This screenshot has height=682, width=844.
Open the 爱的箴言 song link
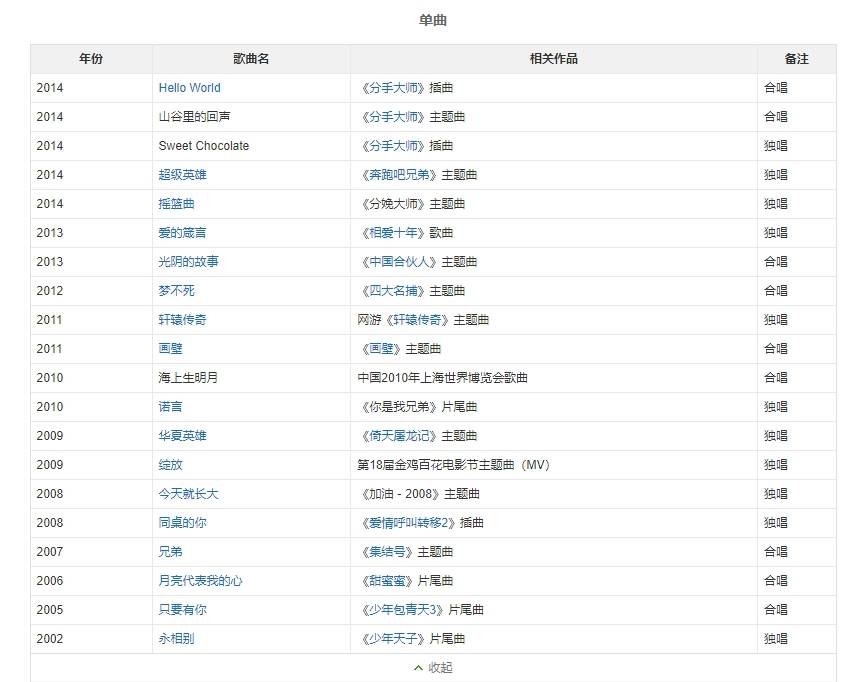point(182,233)
